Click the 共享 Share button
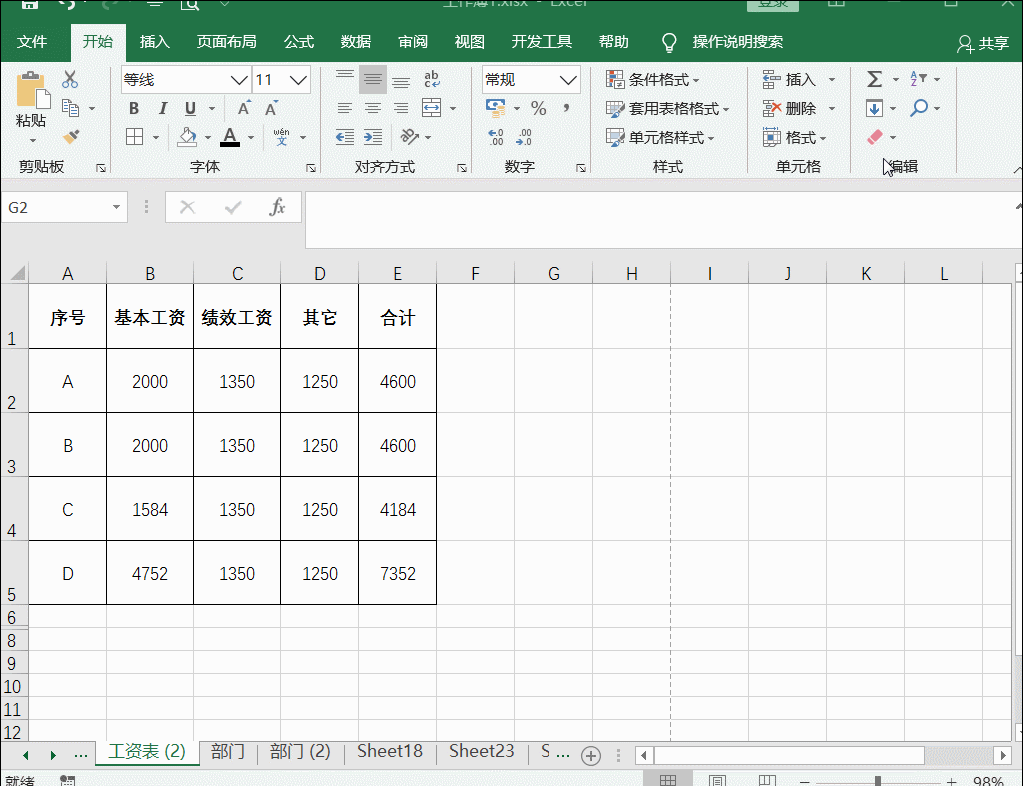Screen dimensions: 1023x786 (983, 43)
